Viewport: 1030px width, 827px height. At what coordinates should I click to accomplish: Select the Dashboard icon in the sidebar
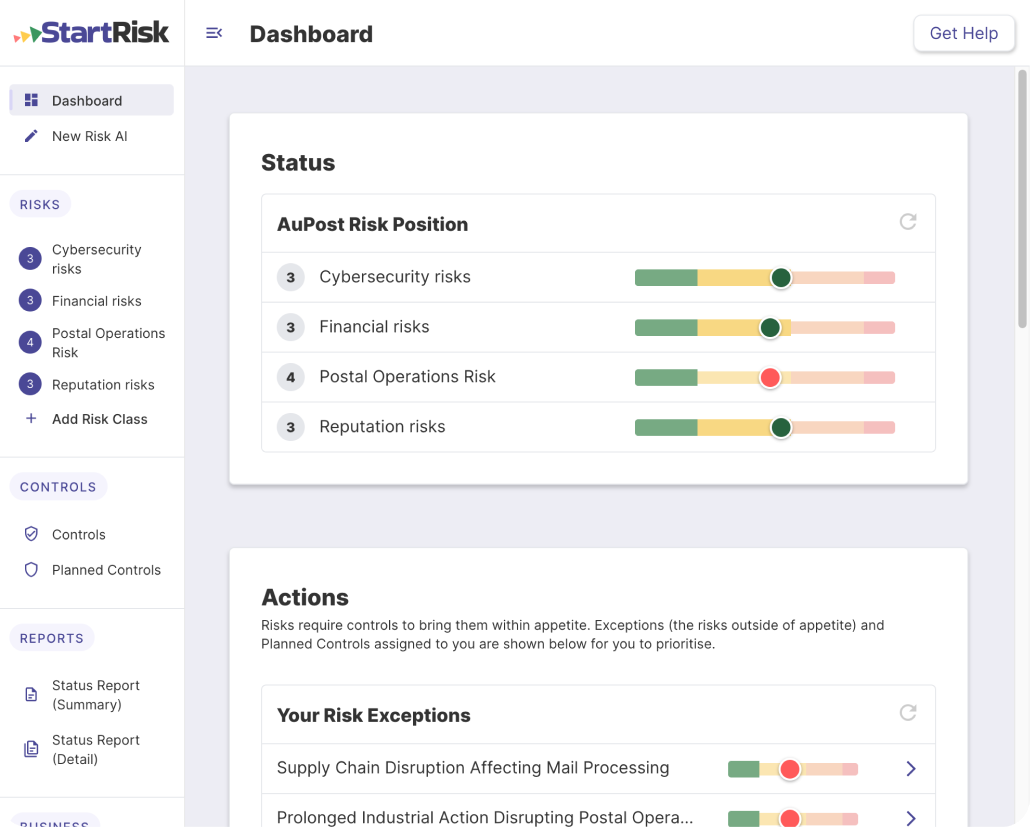[x=30, y=100]
